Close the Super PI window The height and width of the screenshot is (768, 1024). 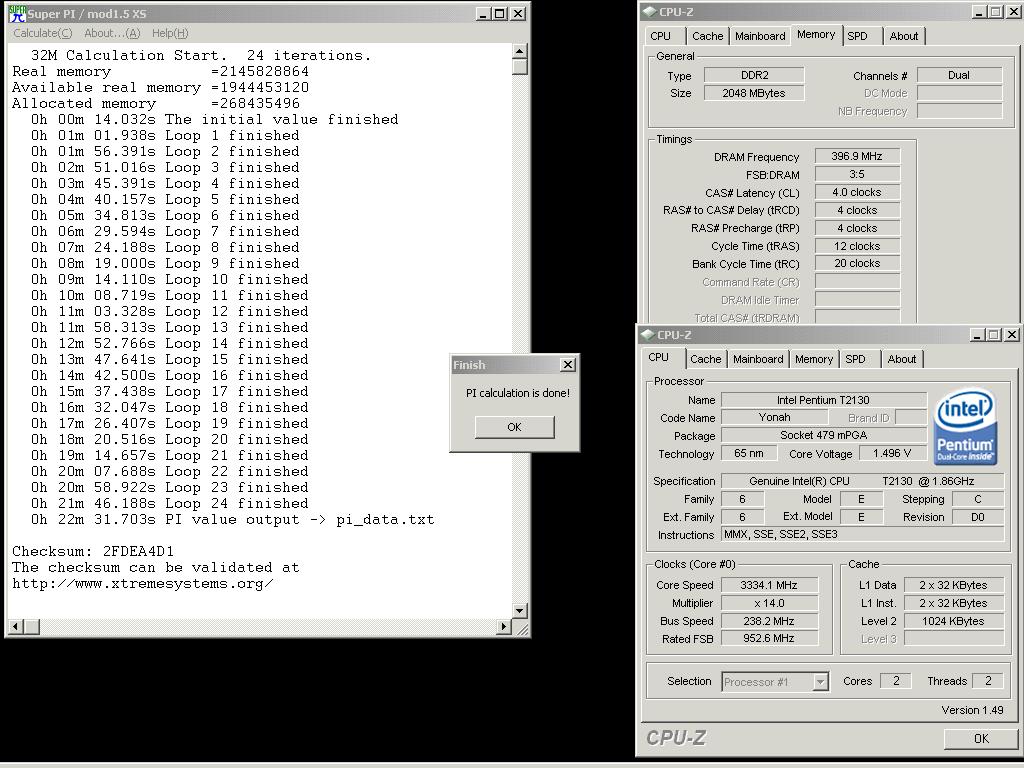[518, 14]
